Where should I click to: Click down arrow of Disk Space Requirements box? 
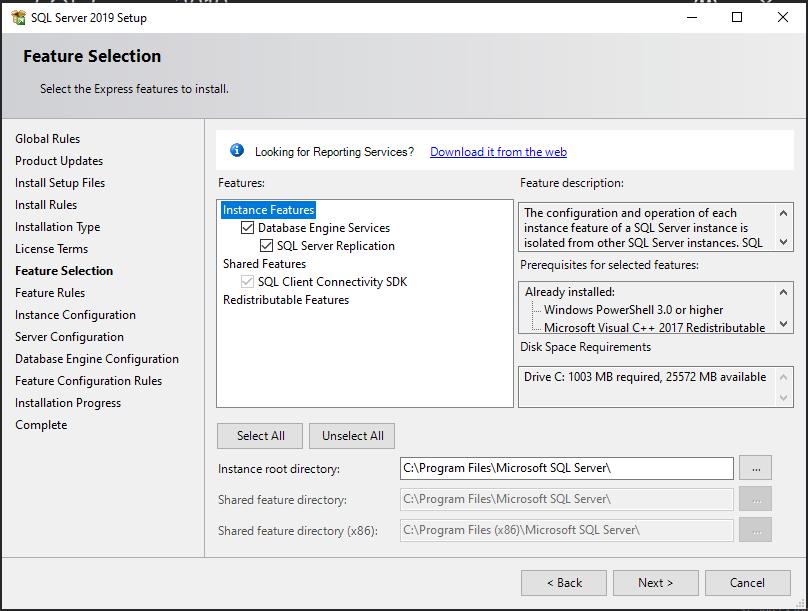(x=783, y=398)
